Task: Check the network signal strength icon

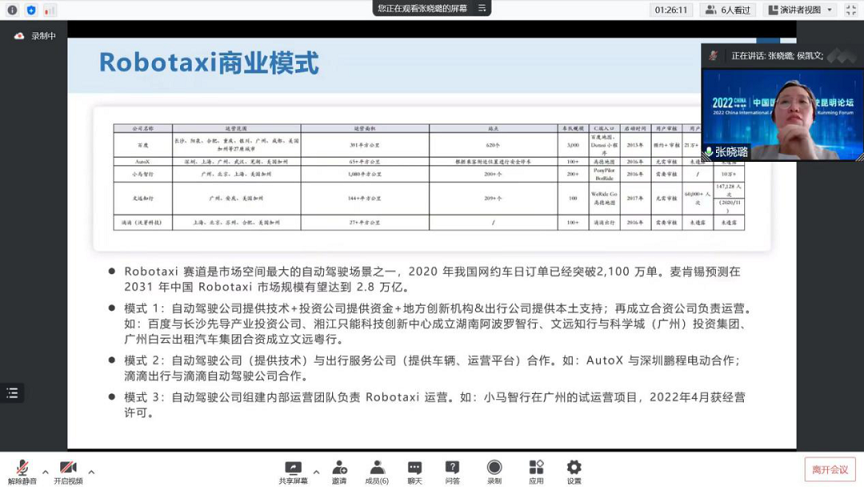Action: pos(49,10)
